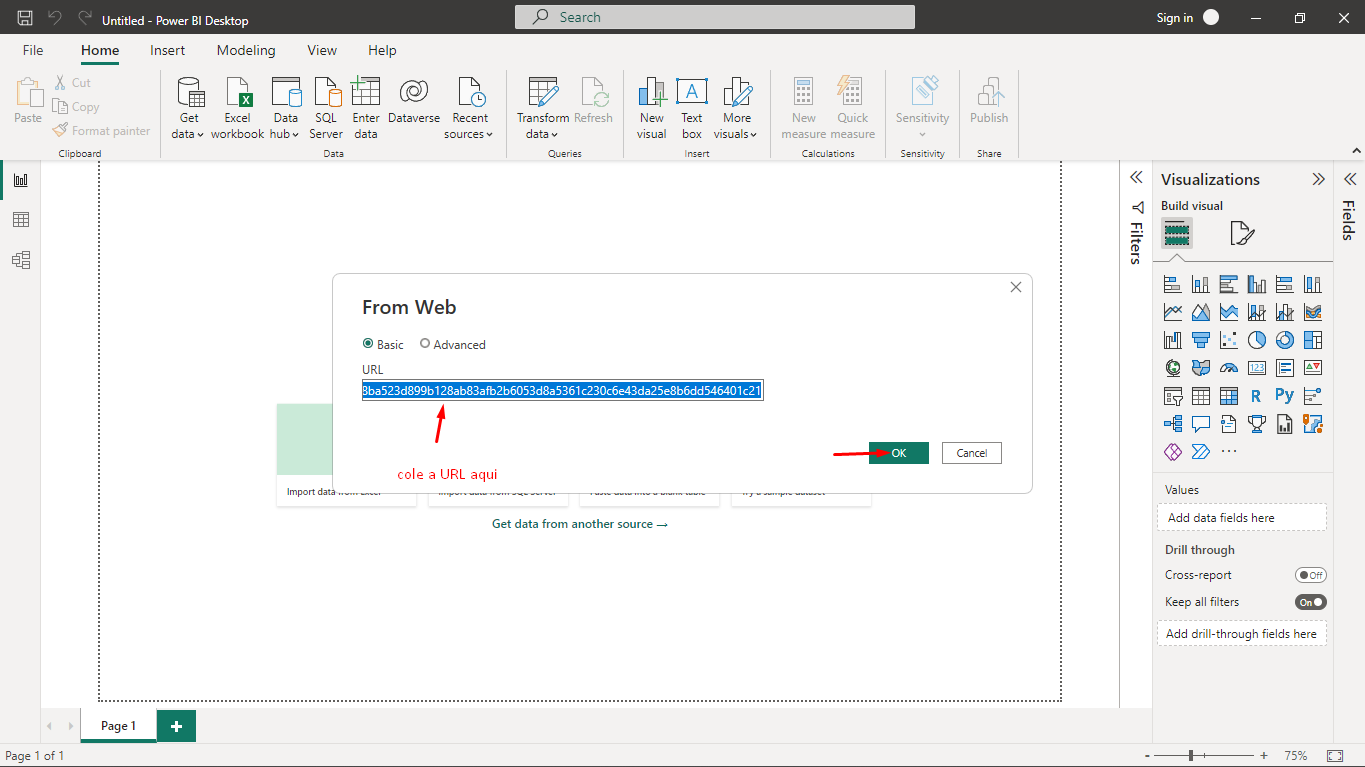This screenshot has height=767, width=1365.
Task: Select the Basic radio option
Action: [x=368, y=343]
